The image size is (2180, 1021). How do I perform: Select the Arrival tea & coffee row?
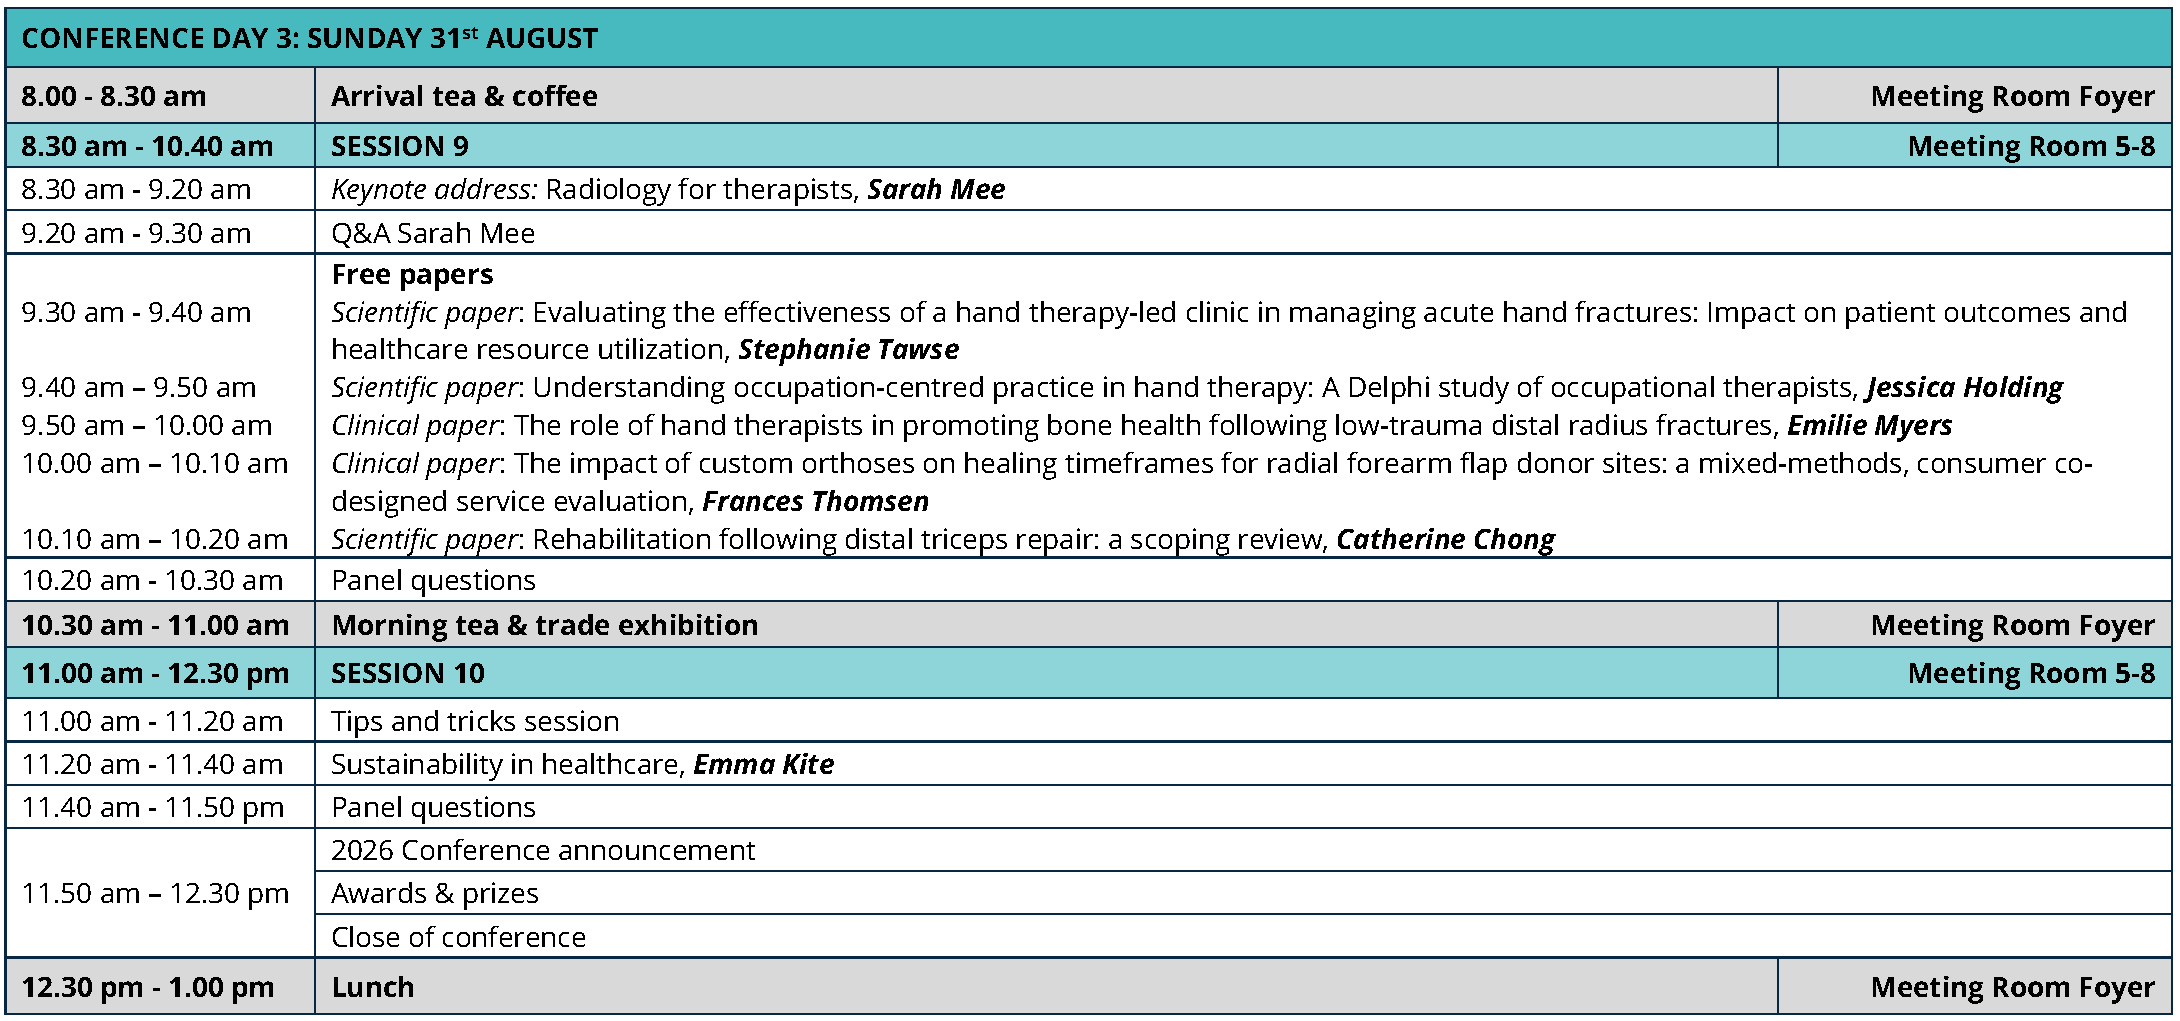1088,96
